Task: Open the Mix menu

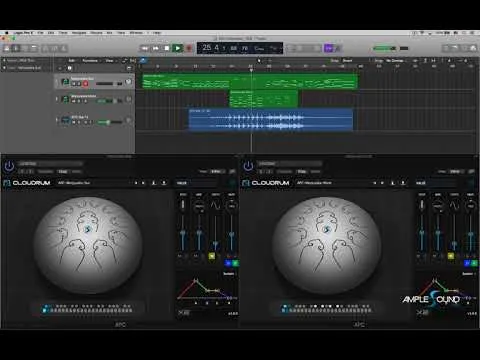Action: pos(109,33)
